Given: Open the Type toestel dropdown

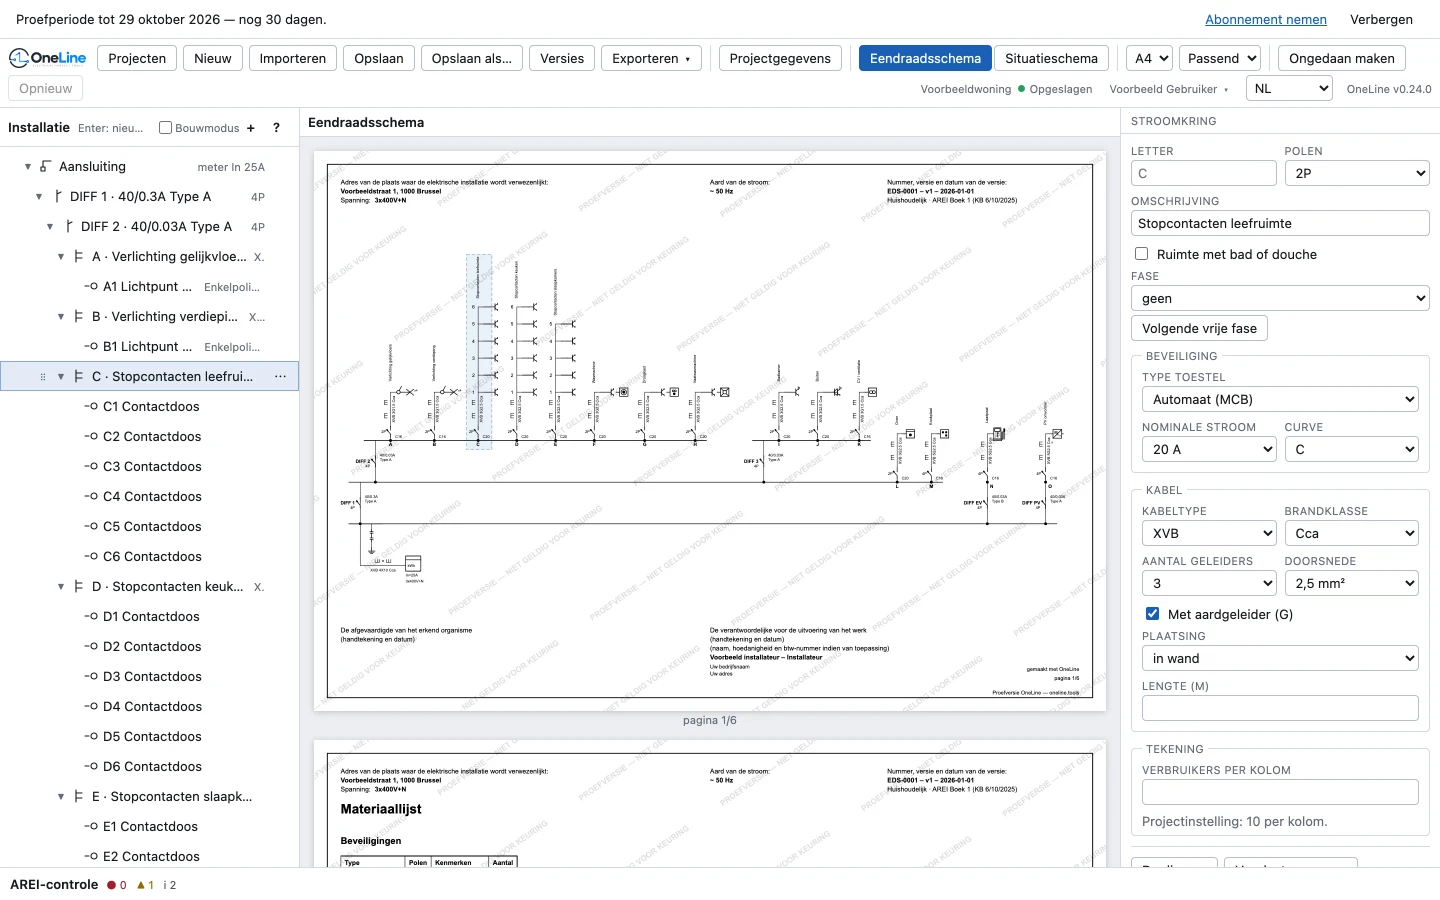Looking at the screenshot, I should pos(1280,399).
